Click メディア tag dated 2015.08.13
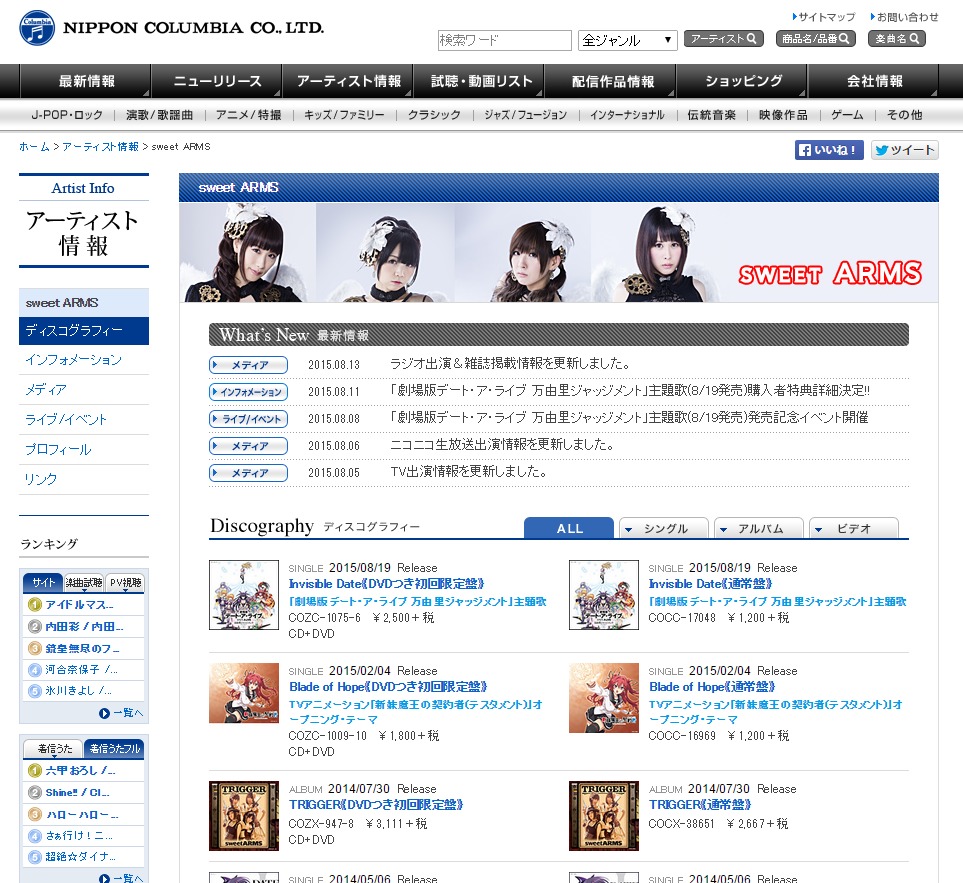 pos(248,365)
